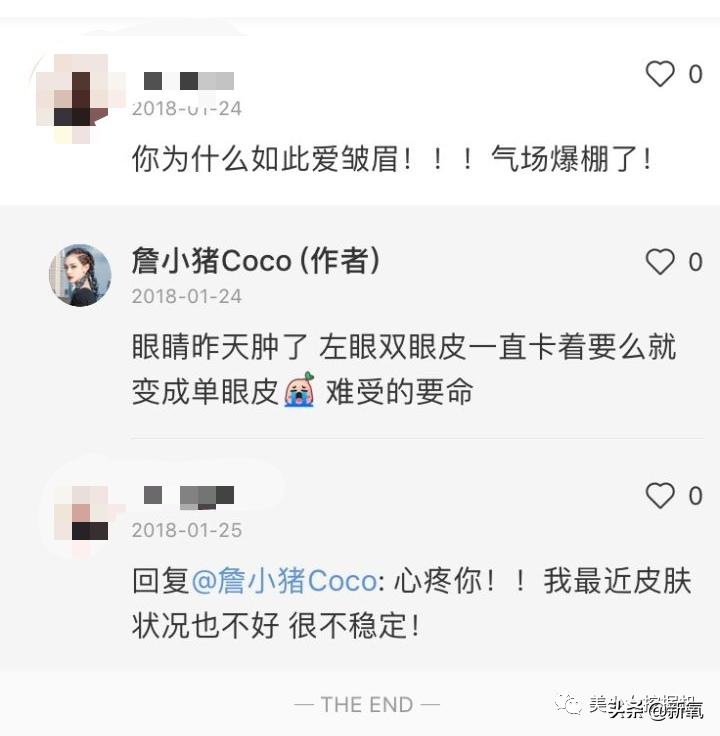Follow the blue @詹小猪Coco mention link

(284, 581)
